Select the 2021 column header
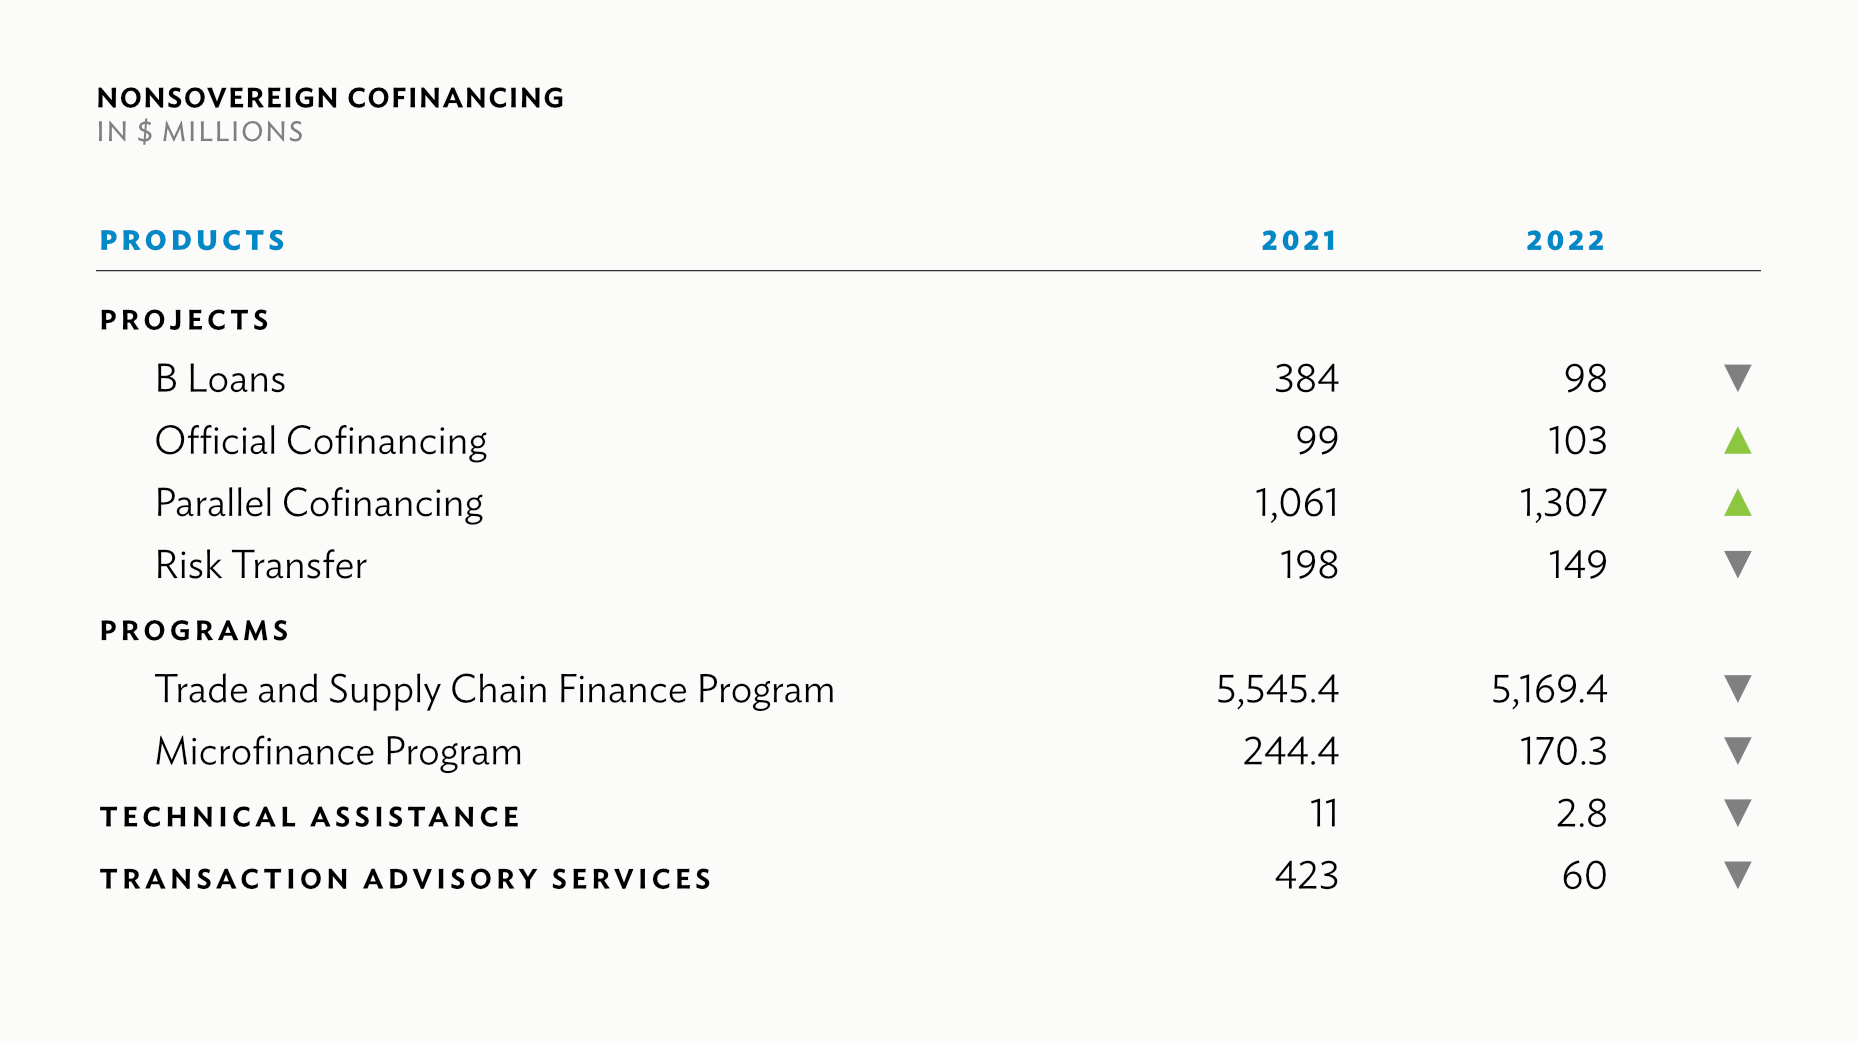Image resolution: width=1857 pixels, height=1041 pixels. click(x=1299, y=241)
